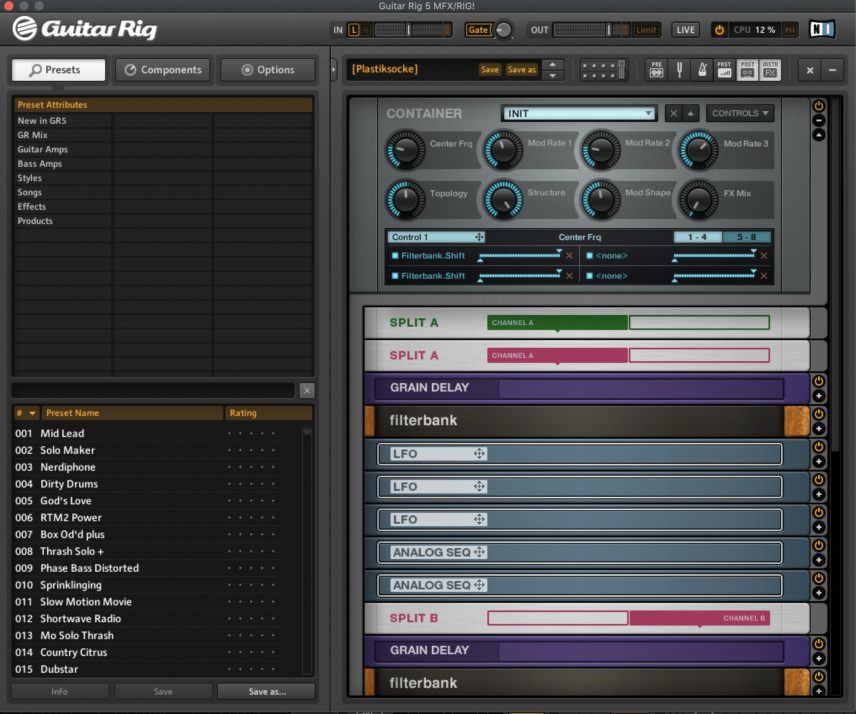This screenshot has width=856, height=714.
Task: Select the Guitar Amps attribute
Action: click(x=43, y=149)
